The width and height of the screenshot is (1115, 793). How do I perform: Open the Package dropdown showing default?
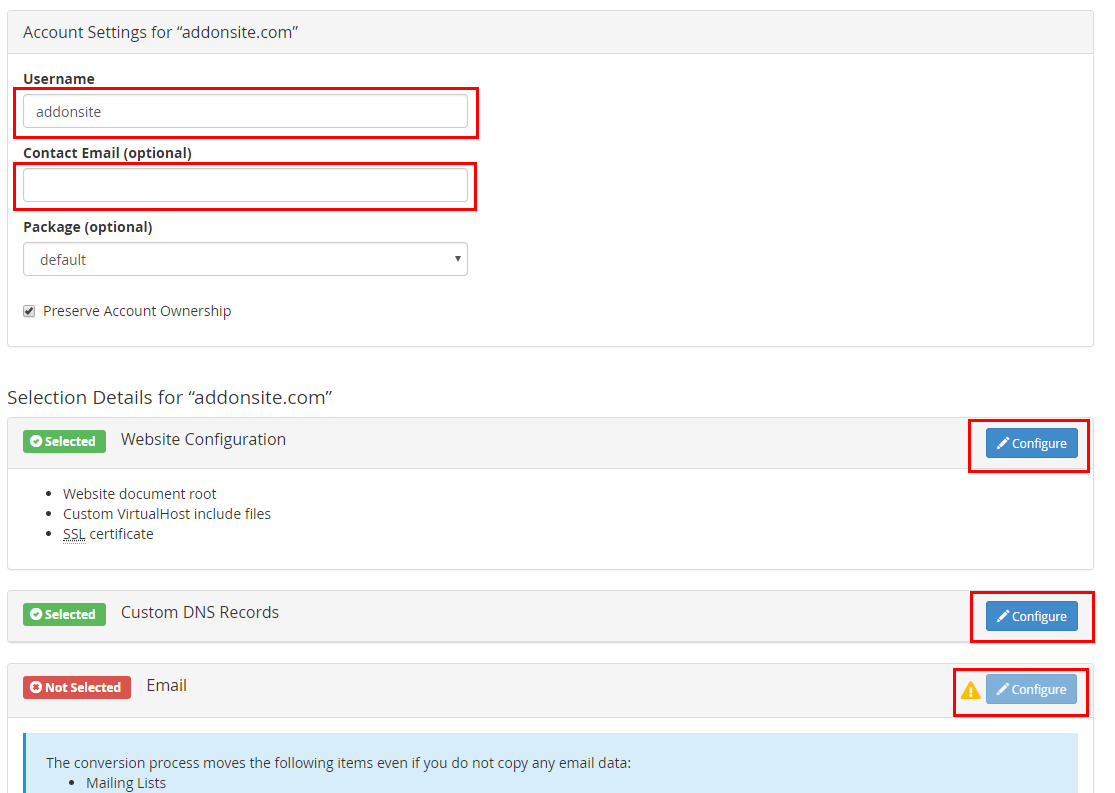click(245, 259)
